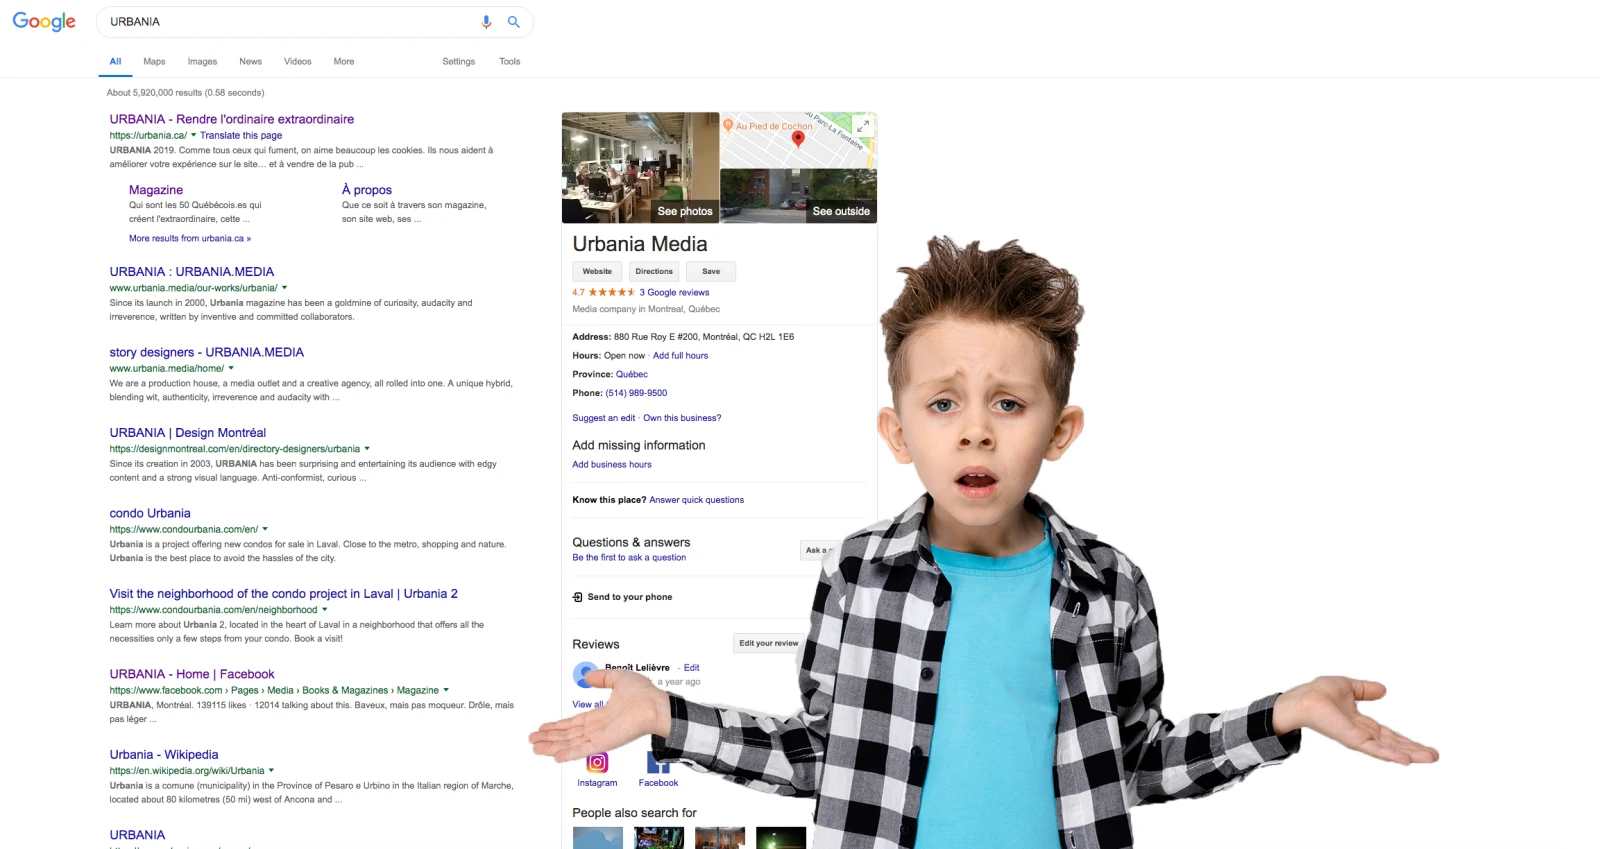Open dropdown arrow beside Wikipedia URL
1600x849 pixels.
point(271,771)
